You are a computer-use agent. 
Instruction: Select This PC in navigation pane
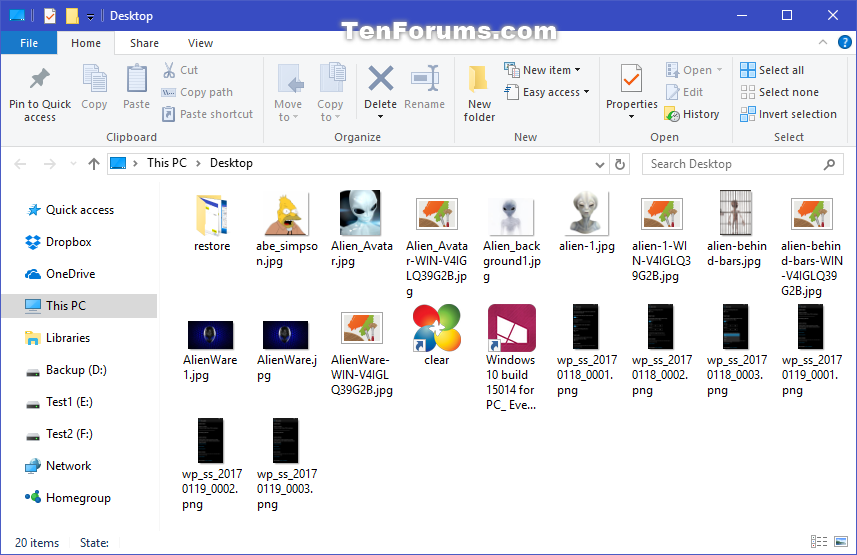(79, 306)
